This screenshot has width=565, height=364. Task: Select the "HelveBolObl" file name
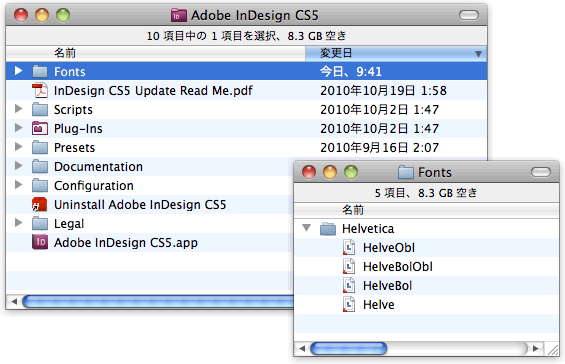[x=398, y=267]
